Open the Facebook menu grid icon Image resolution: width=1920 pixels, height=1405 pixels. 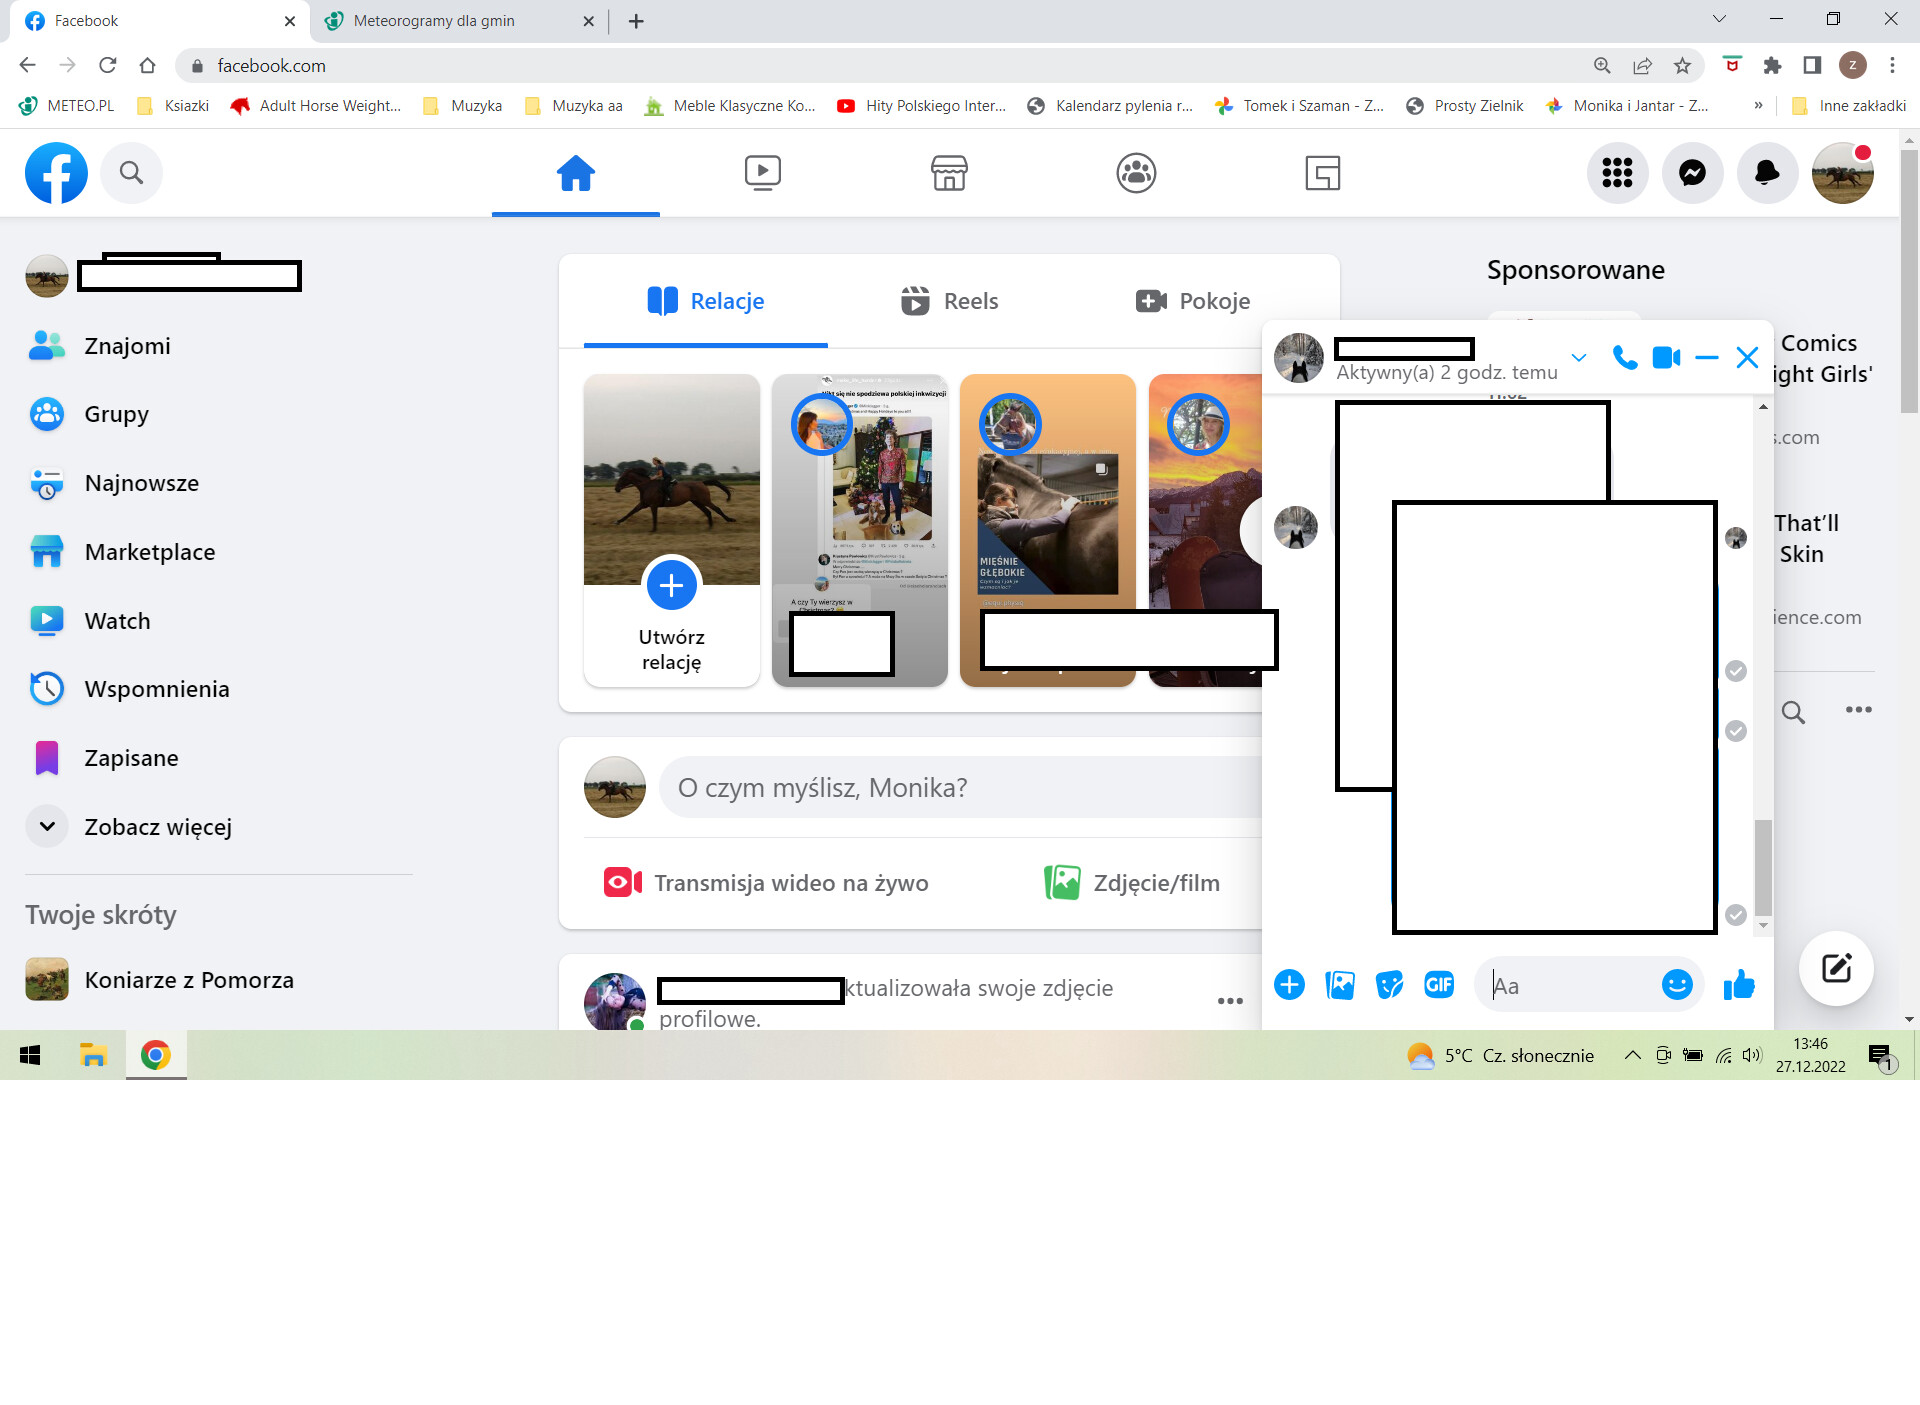(1617, 173)
